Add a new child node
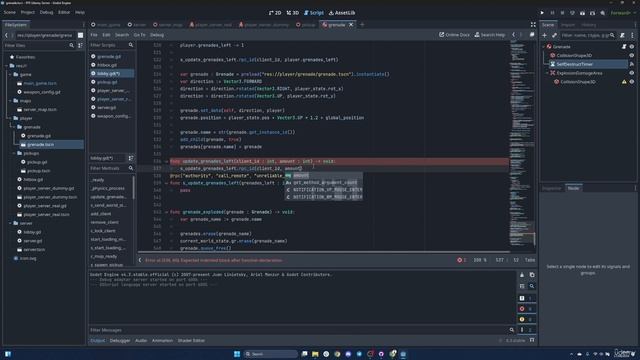The image size is (640, 360). point(544,35)
